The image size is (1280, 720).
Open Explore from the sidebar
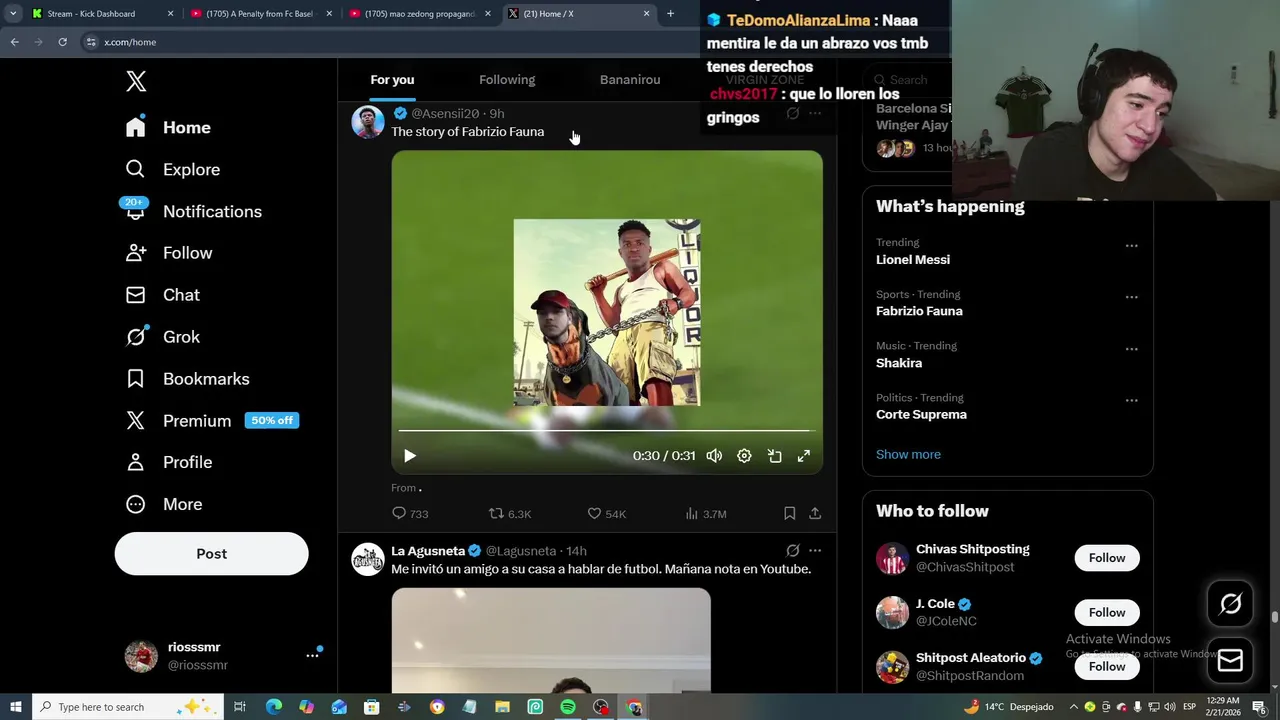point(172,169)
